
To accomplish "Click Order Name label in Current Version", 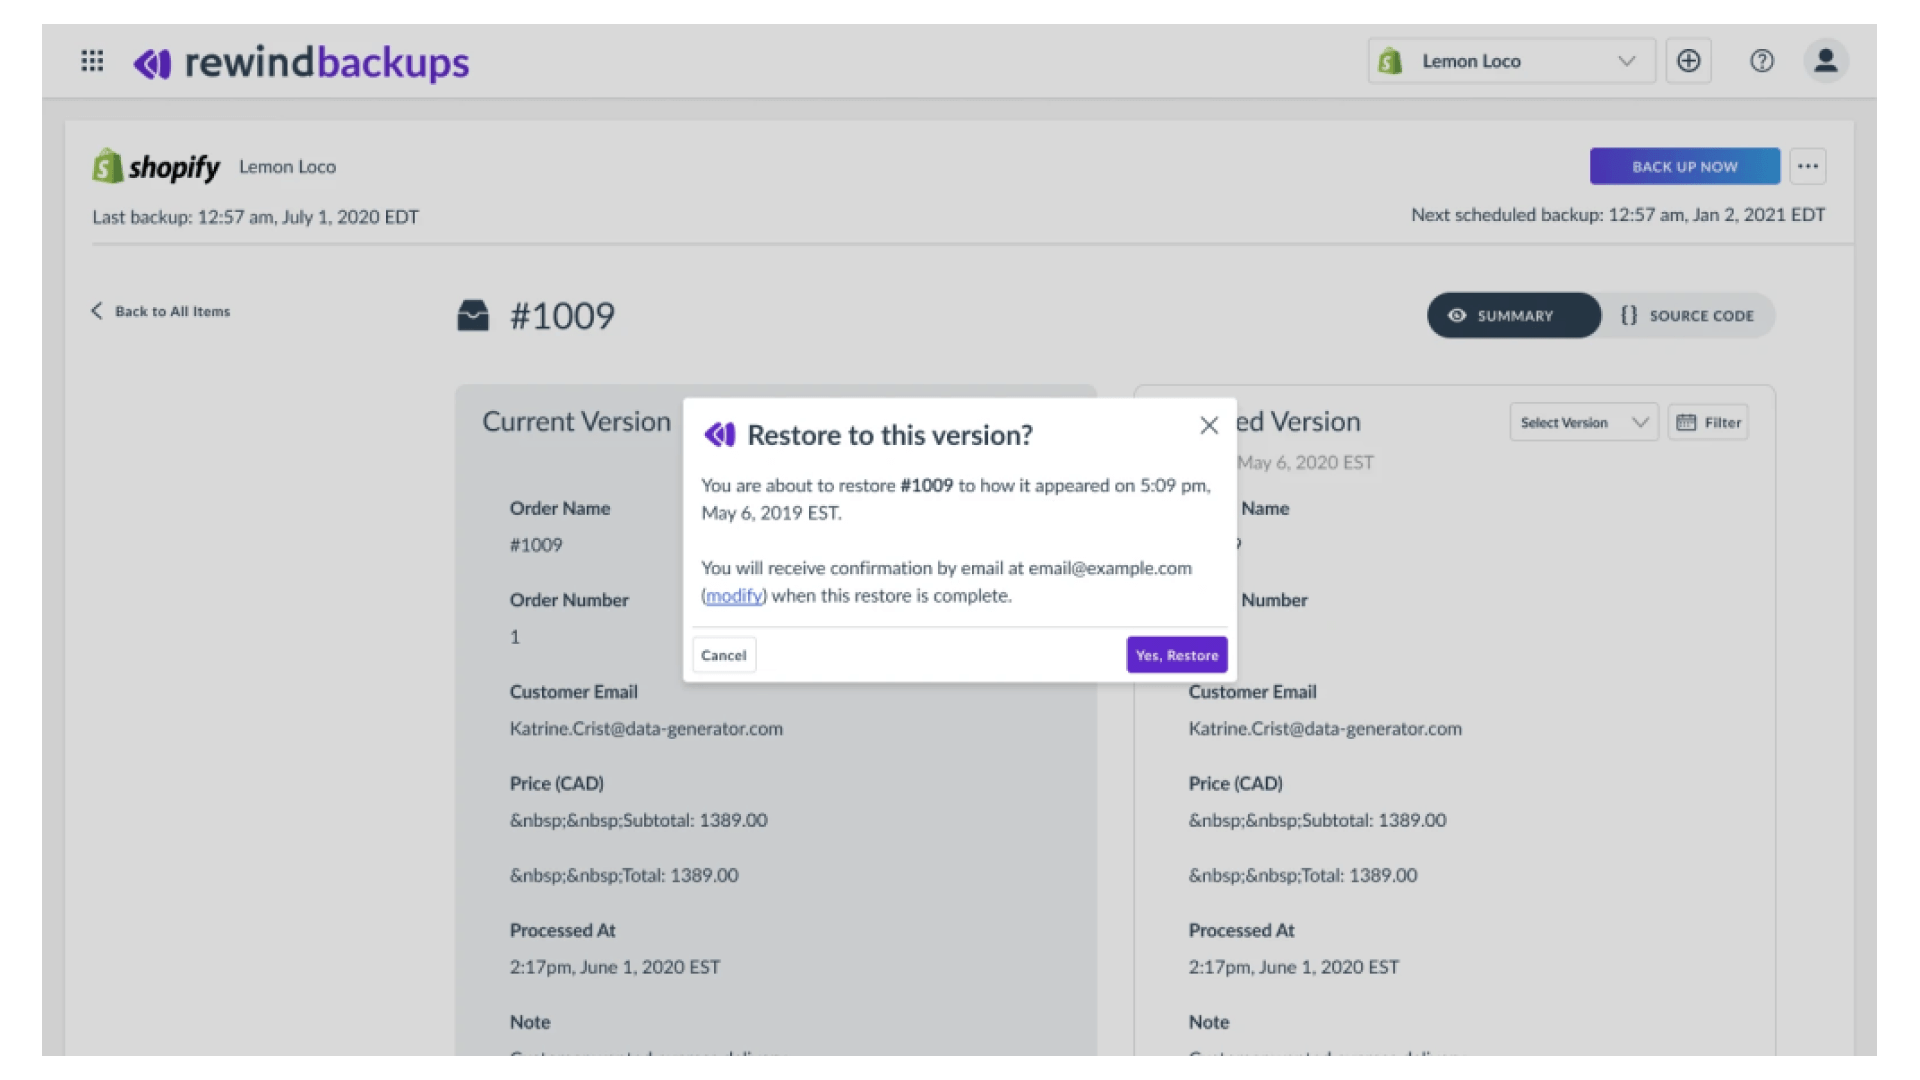I will (x=560, y=509).
